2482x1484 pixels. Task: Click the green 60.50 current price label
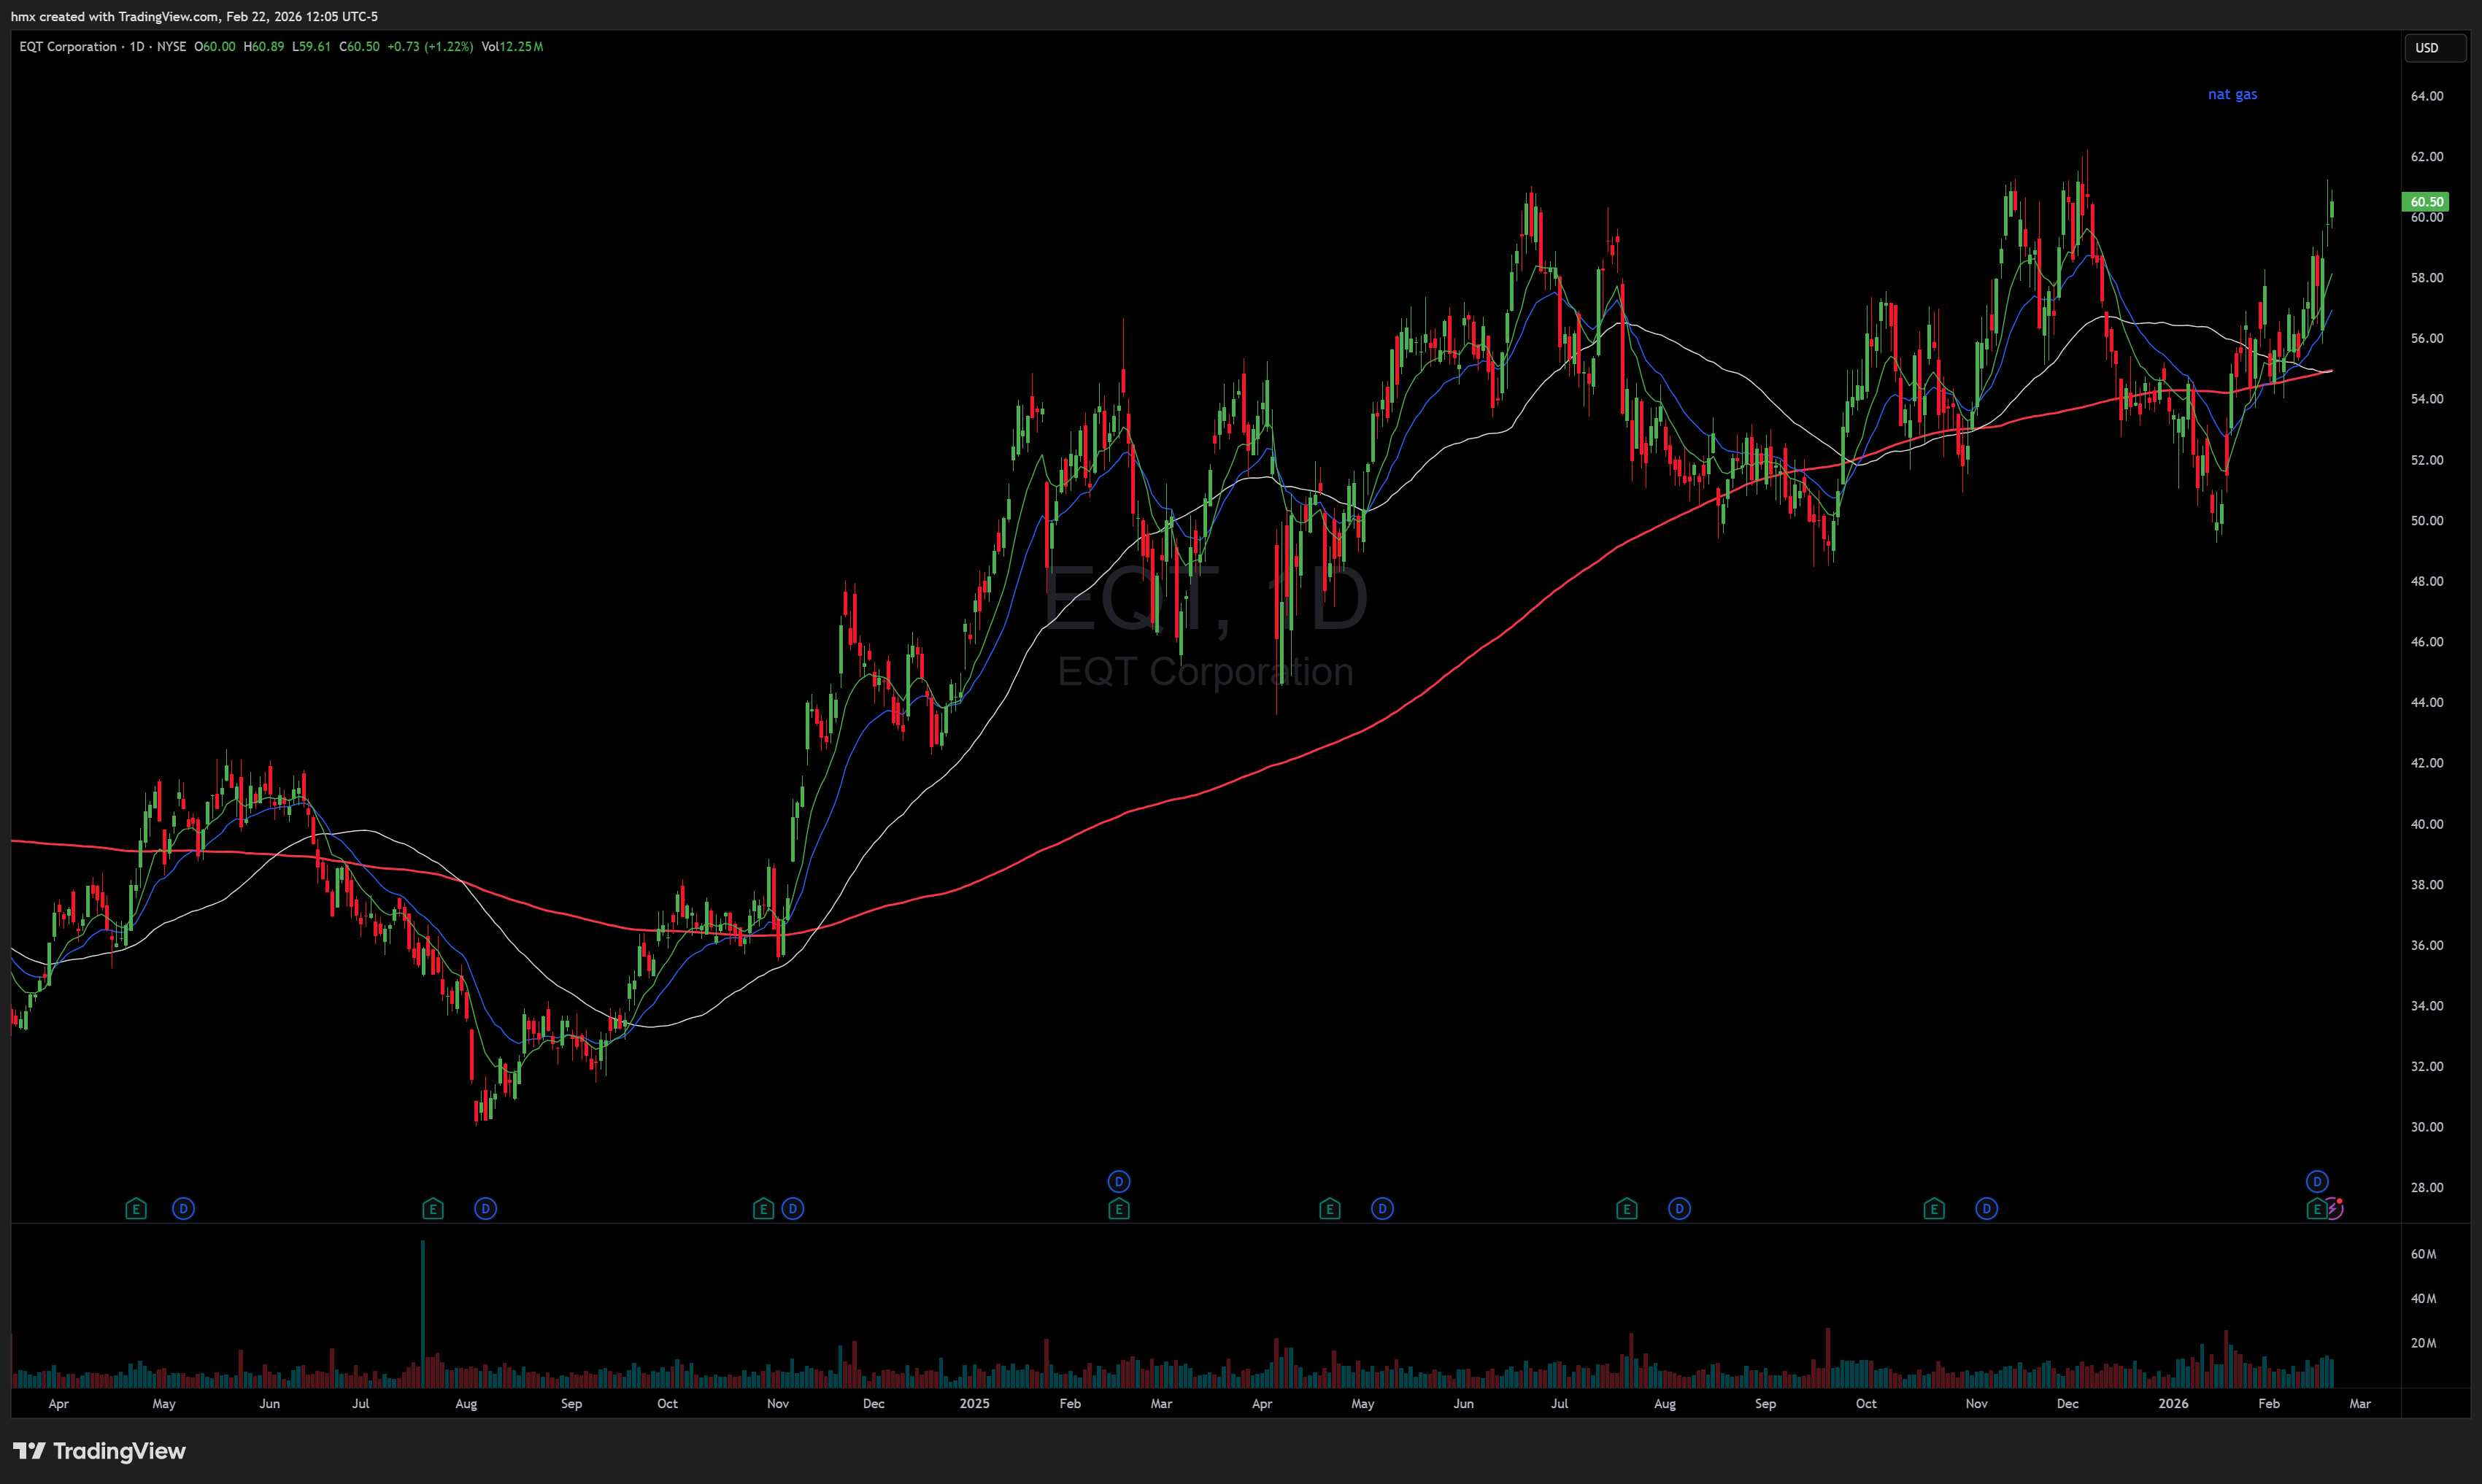point(2425,202)
